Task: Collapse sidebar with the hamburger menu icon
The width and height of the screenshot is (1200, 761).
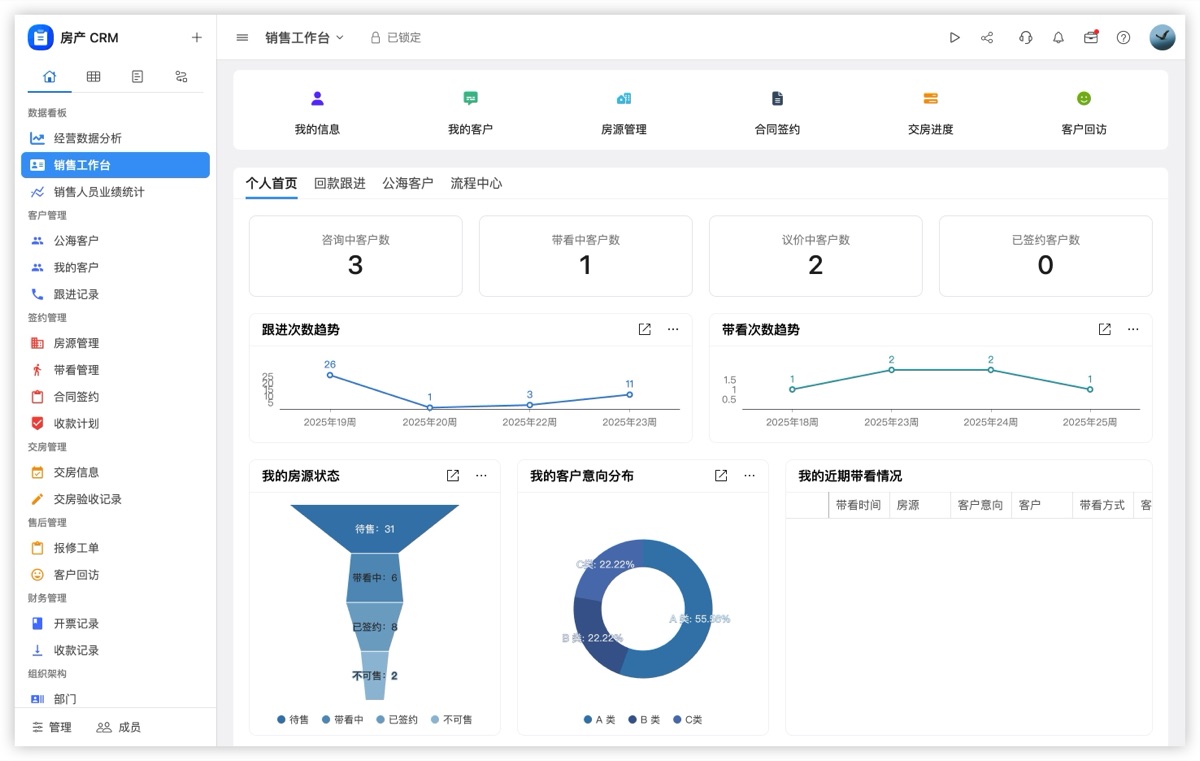Action: pyautogui.click(x=242, y=38)
